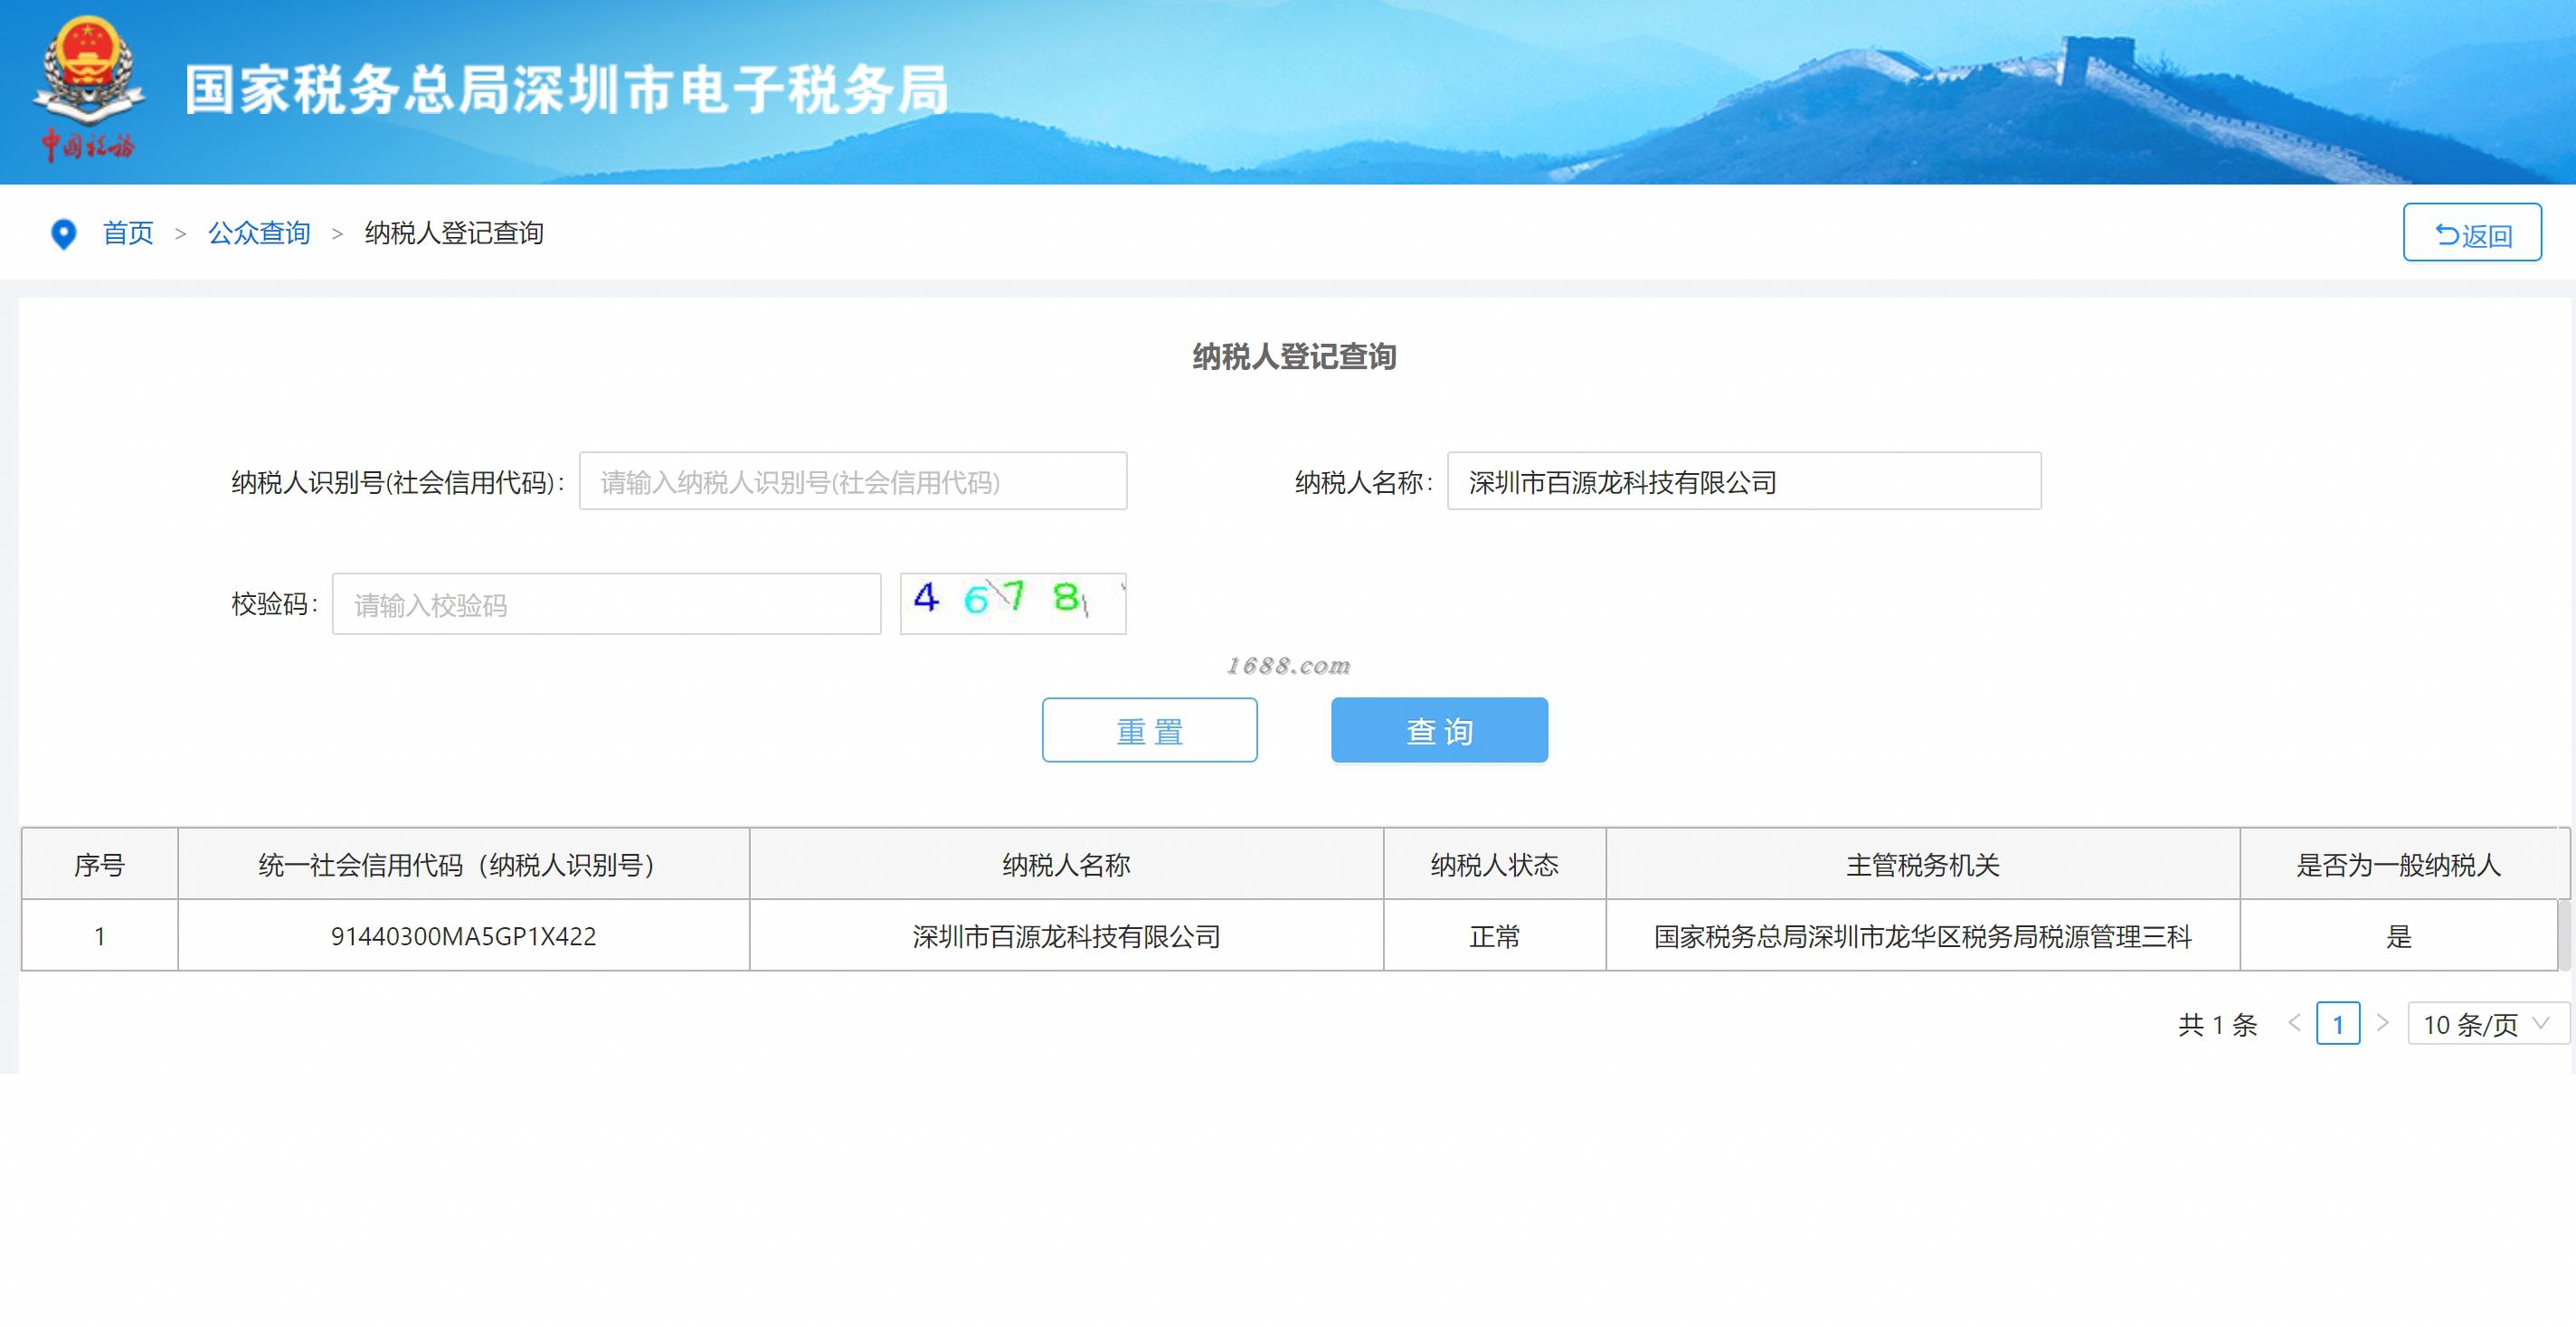
Task: Click the 返回 return button
Action: point(2471,233)
